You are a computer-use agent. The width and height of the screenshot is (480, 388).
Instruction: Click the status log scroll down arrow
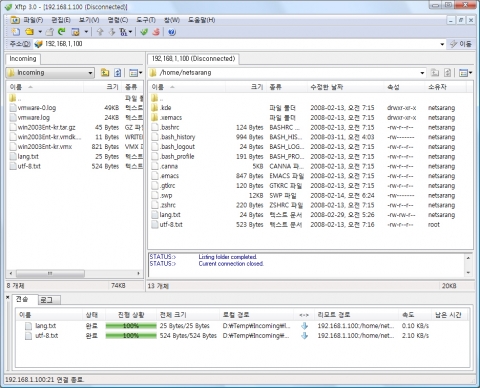coord(468,273)
